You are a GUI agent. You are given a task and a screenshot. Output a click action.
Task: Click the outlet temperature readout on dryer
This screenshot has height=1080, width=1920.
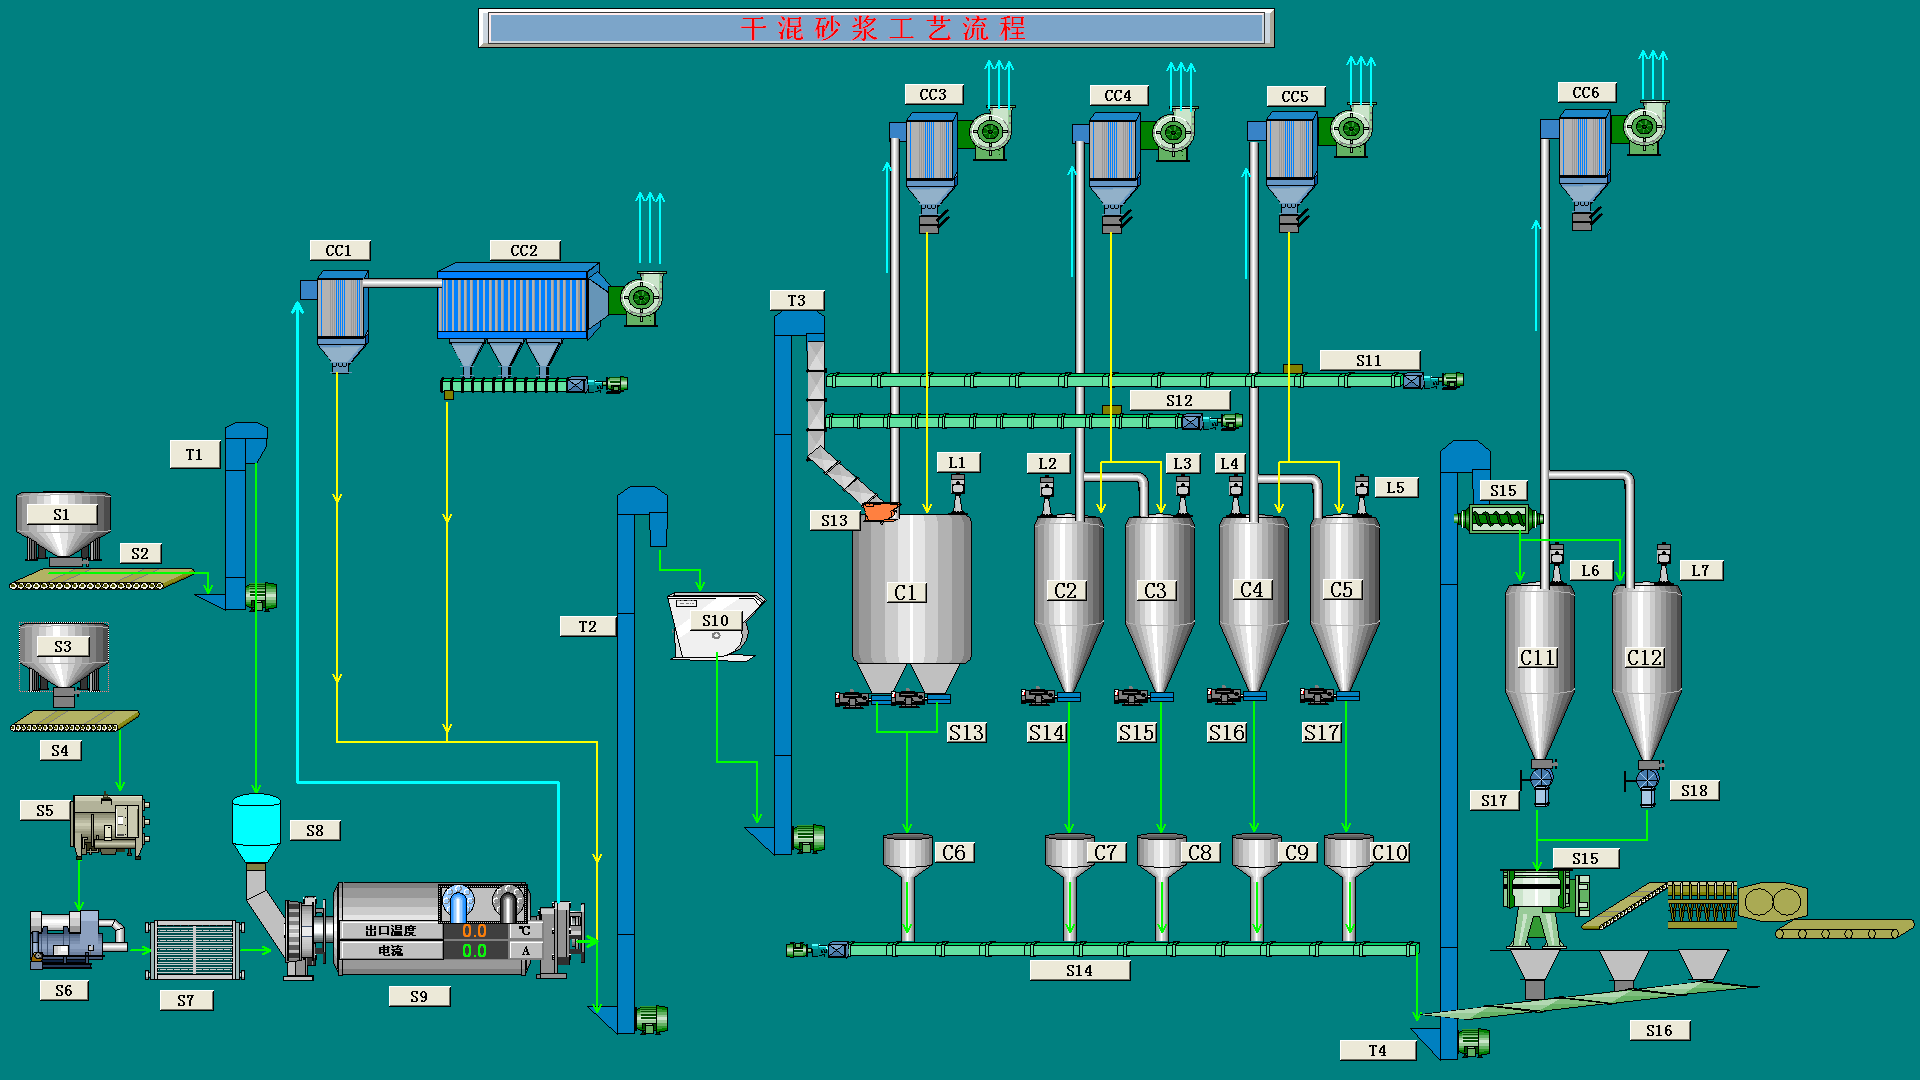474,931
